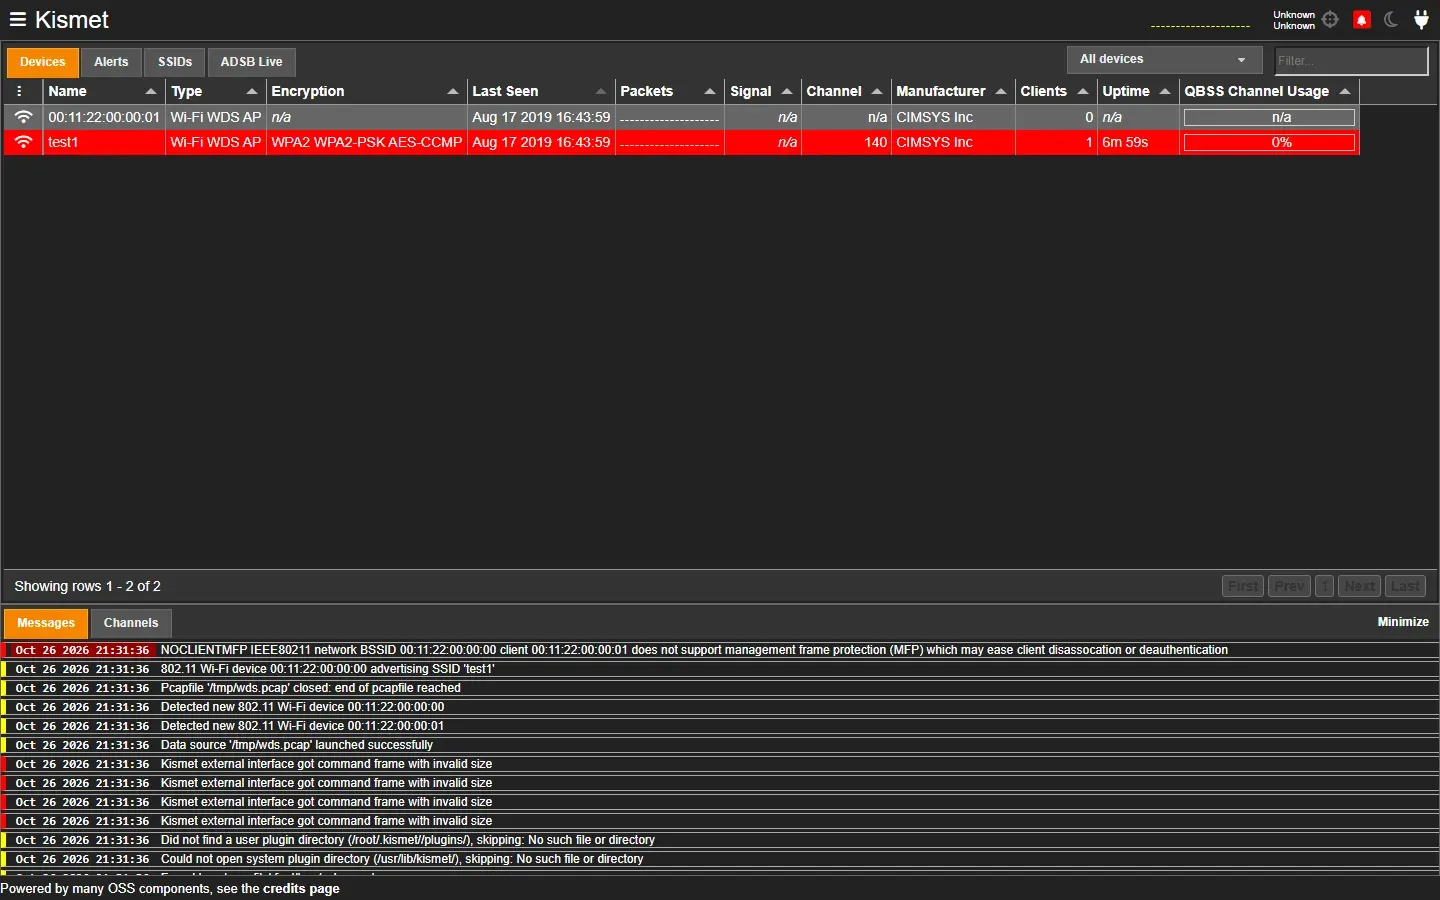Open the red alert bell notifications
The image size is (1440, 900).
click(1362, 19)
